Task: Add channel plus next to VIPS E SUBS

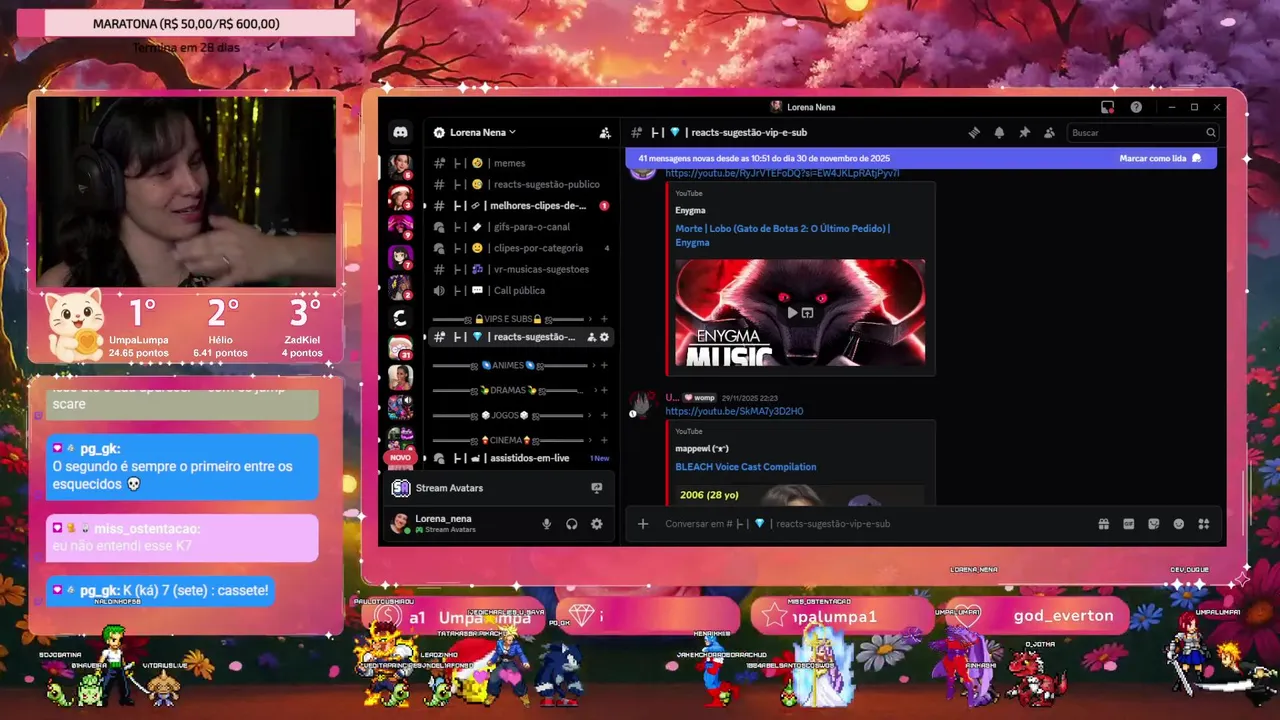Action: tap(604, 319)
